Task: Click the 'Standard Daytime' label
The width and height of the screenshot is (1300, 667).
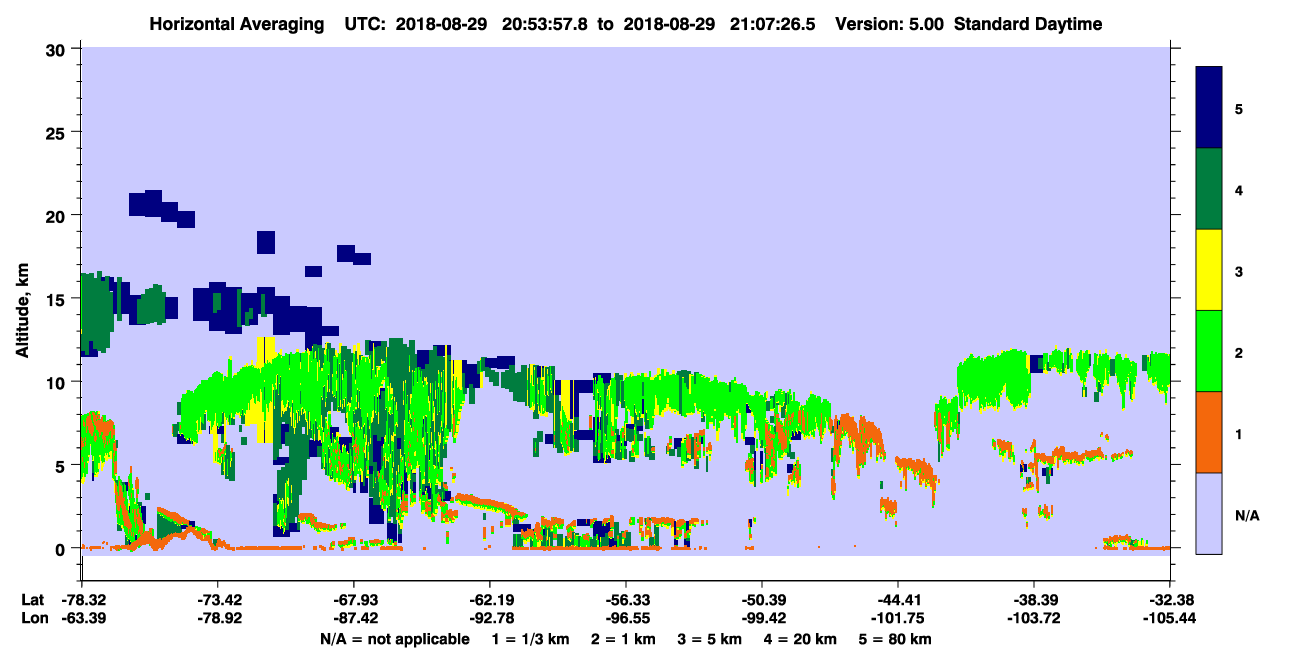Action: coord(1028,24)
